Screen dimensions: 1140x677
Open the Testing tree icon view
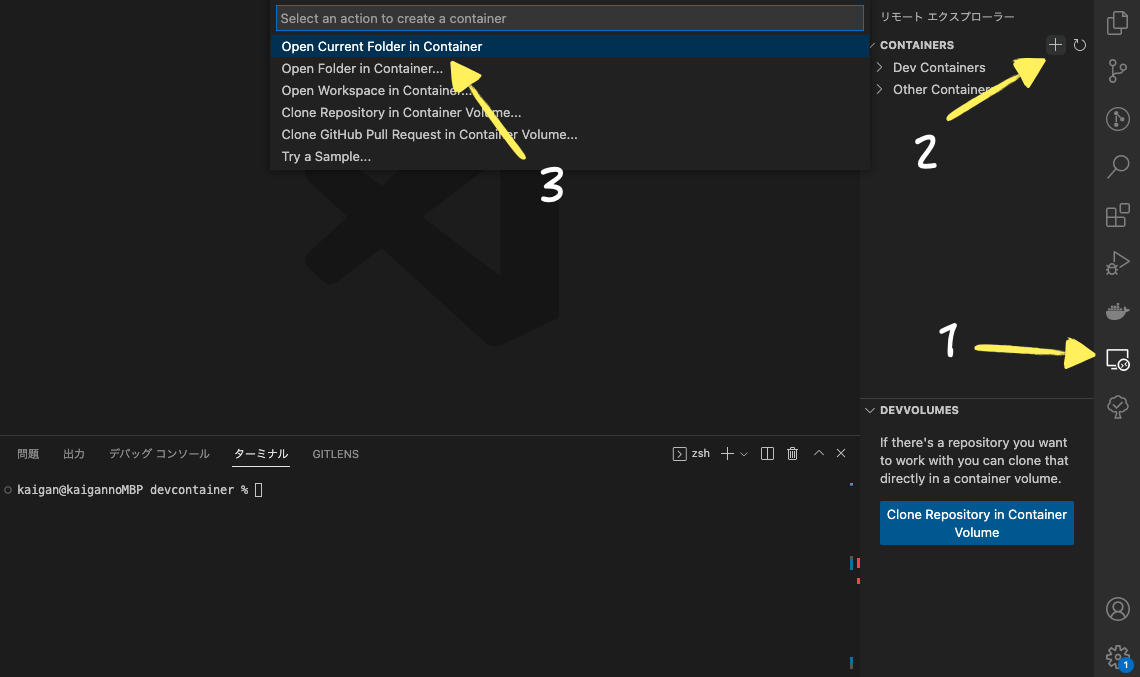click(1117, 406)
